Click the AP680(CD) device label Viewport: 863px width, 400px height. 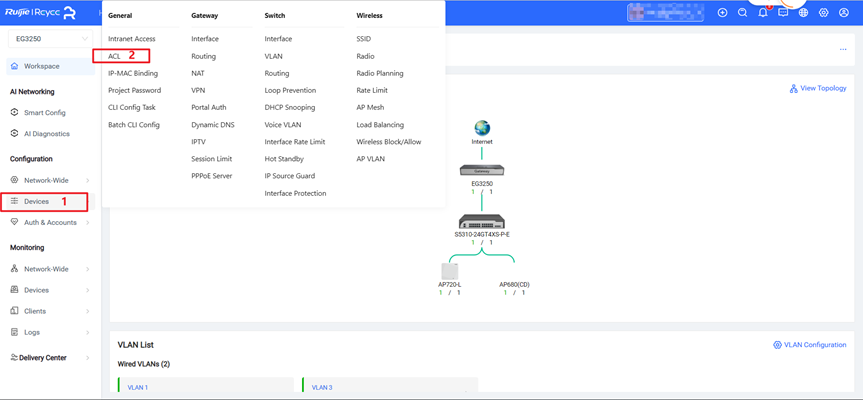(x=514, y=284)
